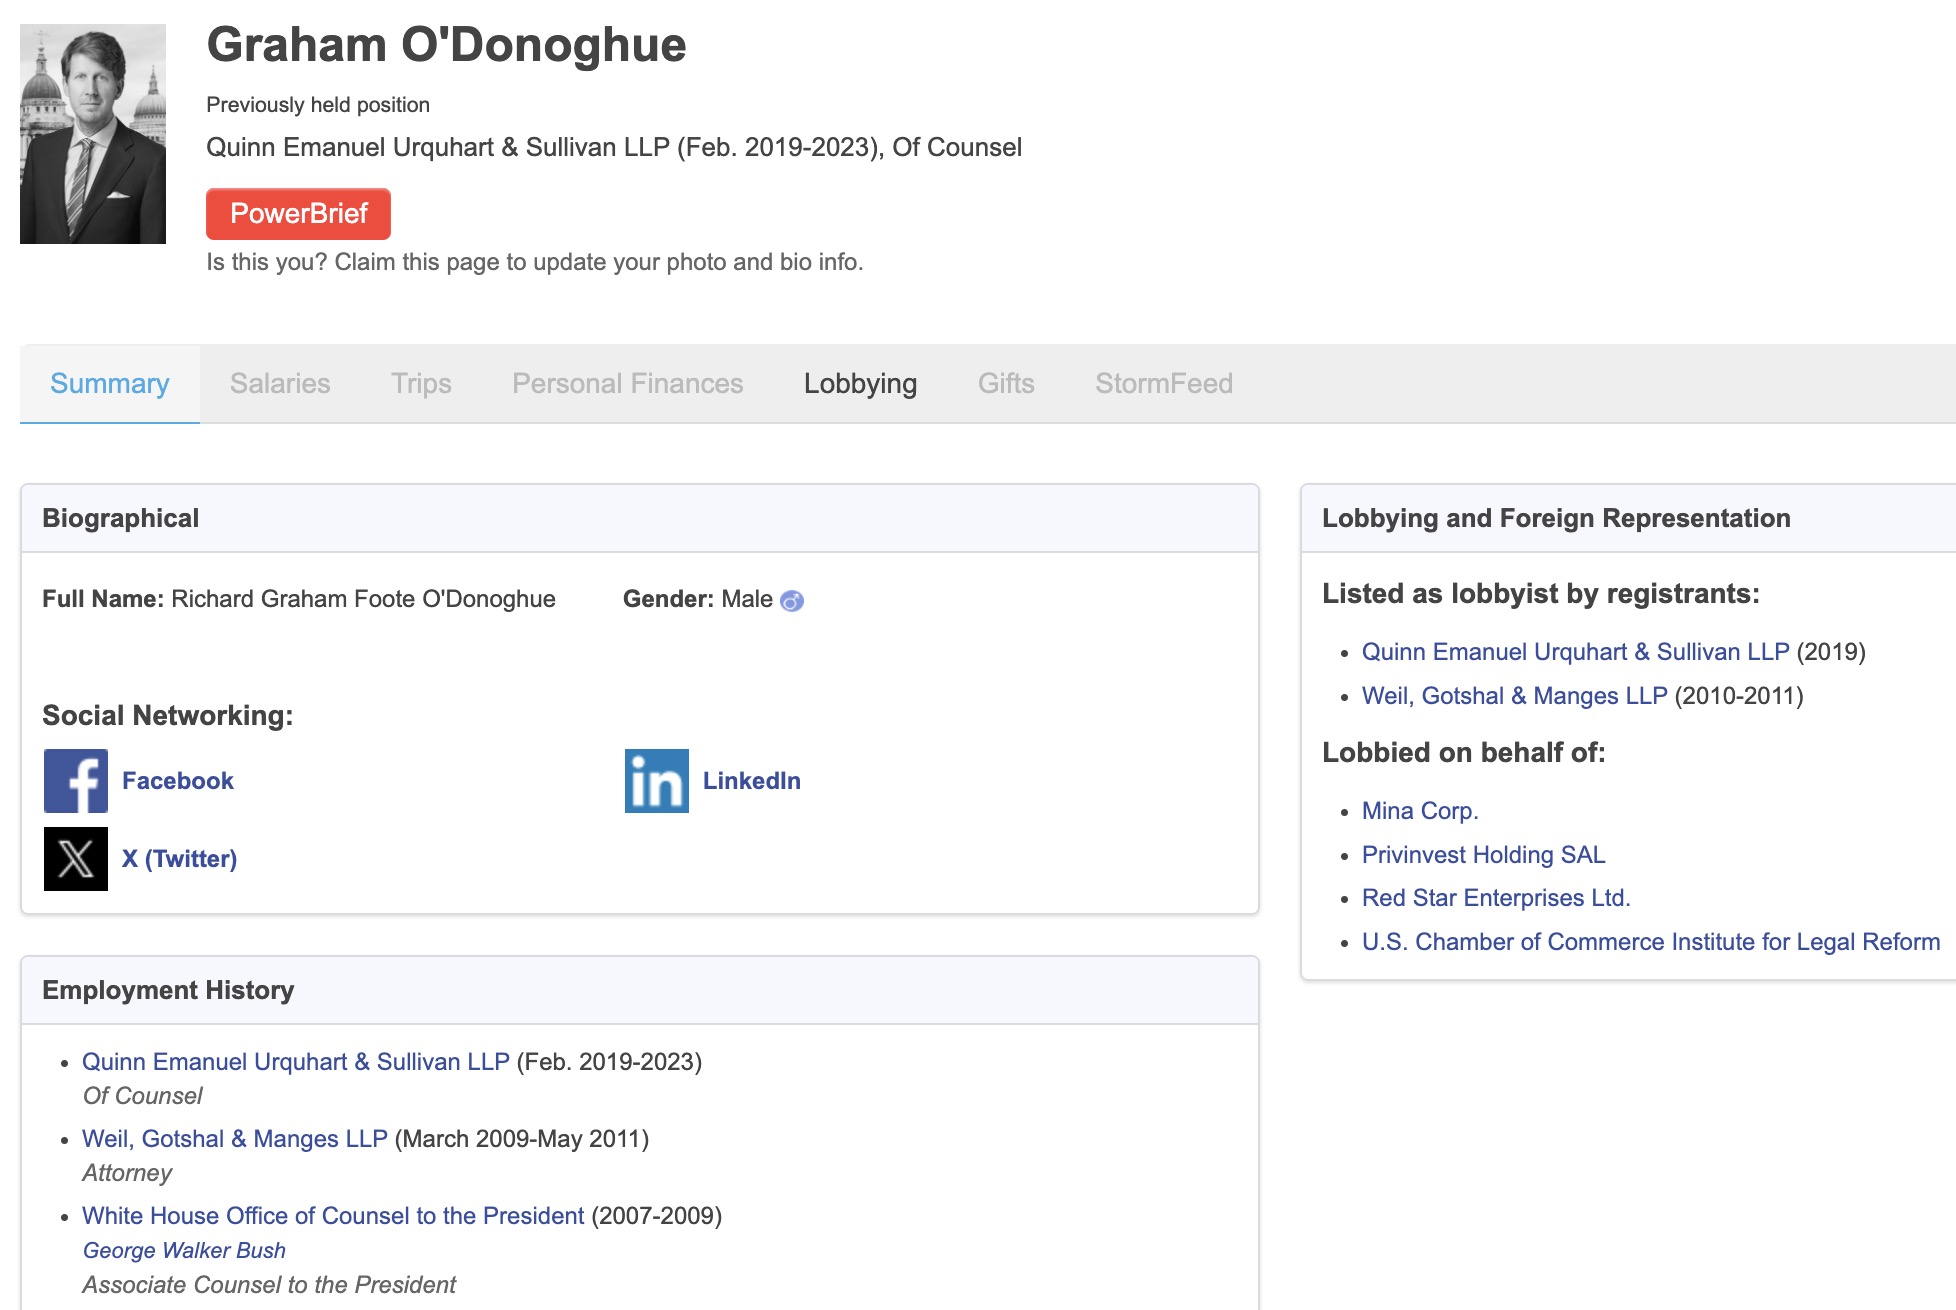Screen dimensions: 1956x1310
Task: Select the StormFeed tab
Action: pos(1164,384)
